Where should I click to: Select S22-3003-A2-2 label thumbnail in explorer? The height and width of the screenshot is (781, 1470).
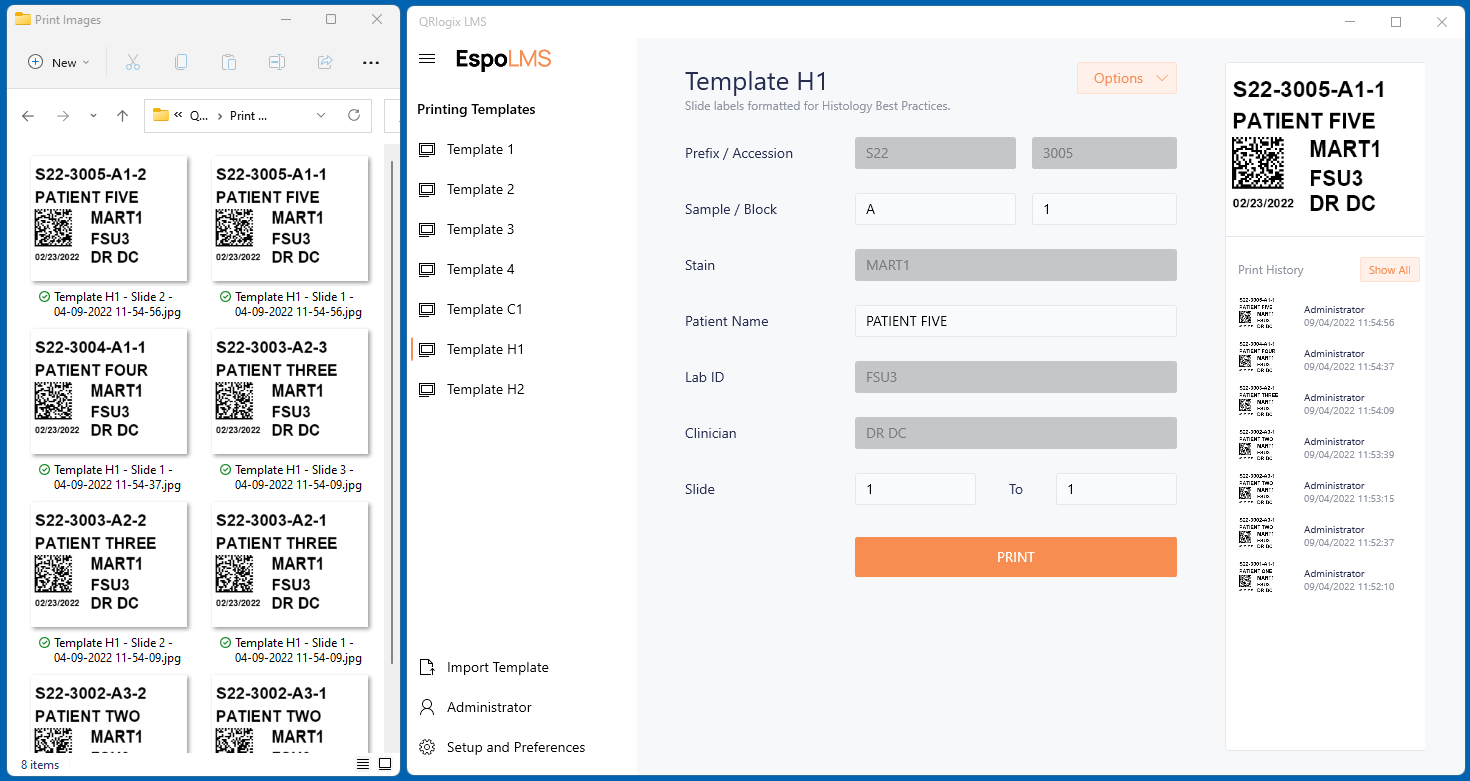point(109,564)
